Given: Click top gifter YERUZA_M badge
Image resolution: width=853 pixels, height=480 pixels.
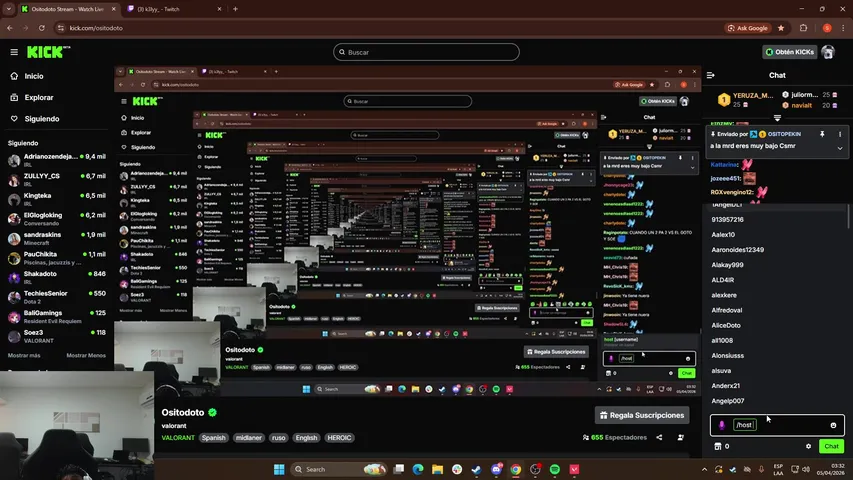Looking at the screenshot, I should click(724, 100).
